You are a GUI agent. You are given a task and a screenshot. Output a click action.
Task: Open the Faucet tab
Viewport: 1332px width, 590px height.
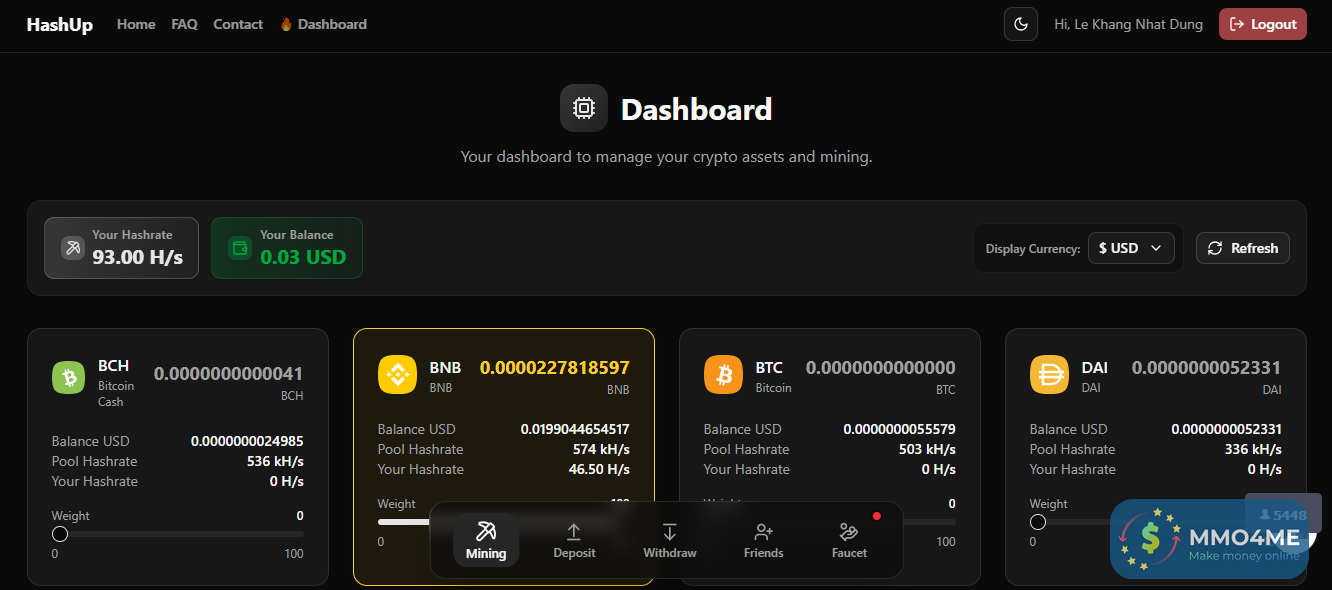pyautogui.click(x=850, y=540)
